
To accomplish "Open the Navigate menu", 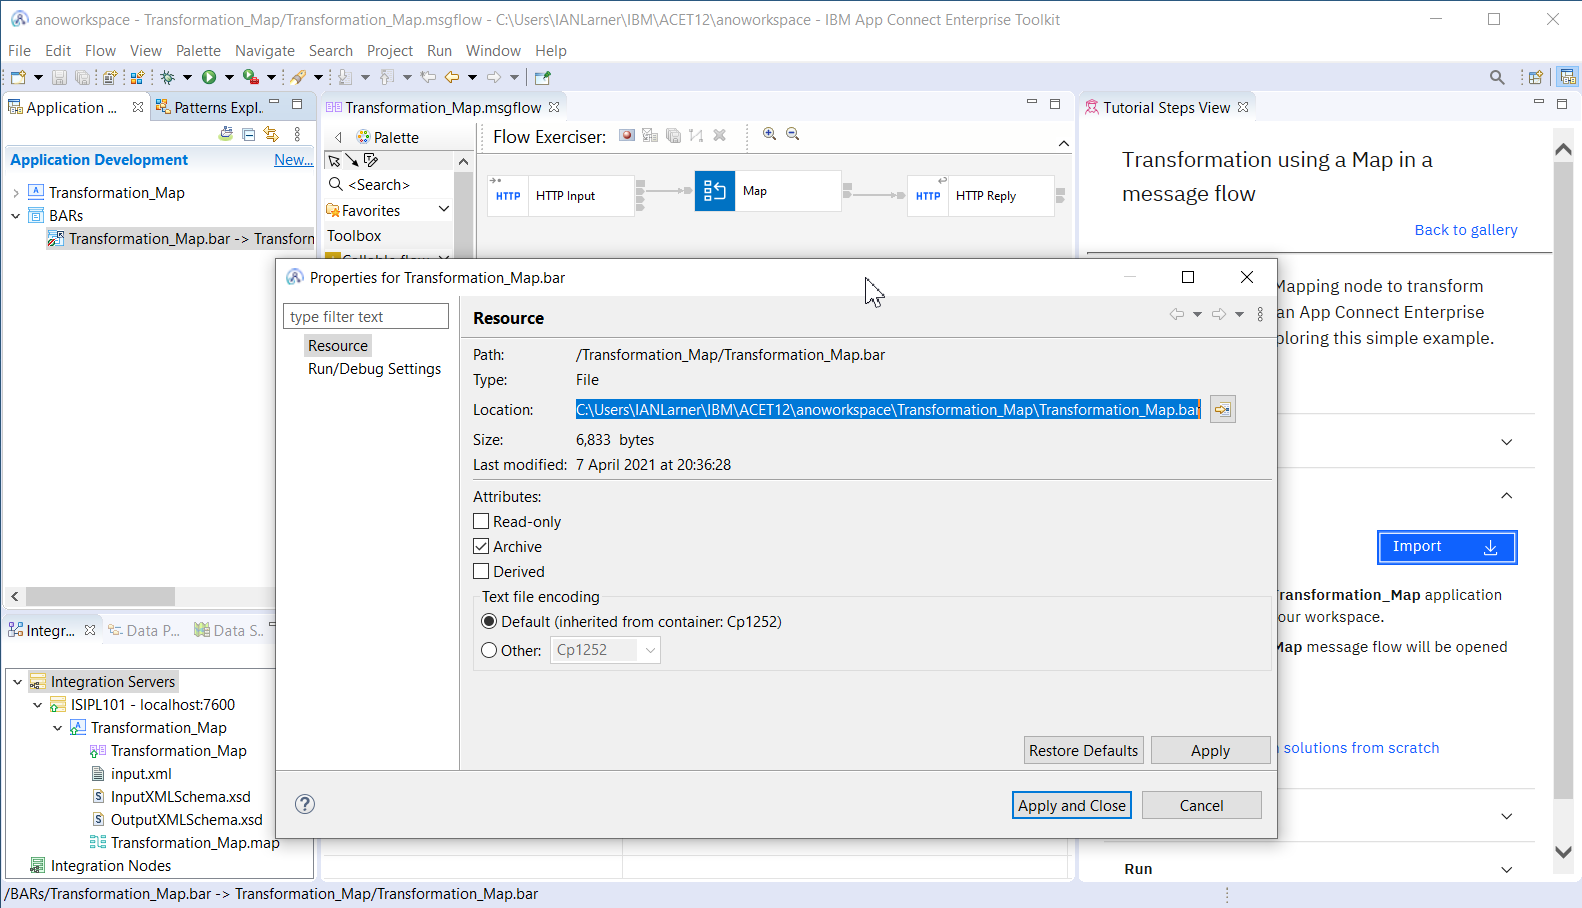I will click(264, 50).
